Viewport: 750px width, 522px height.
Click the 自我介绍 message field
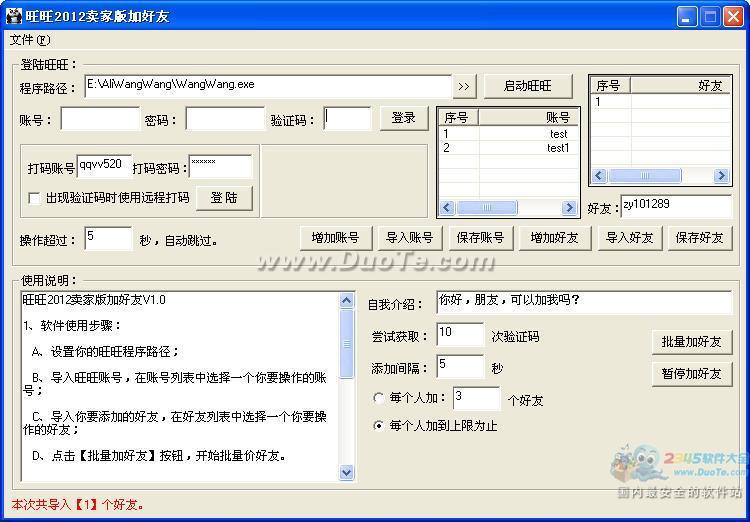[x=584, y=302]
